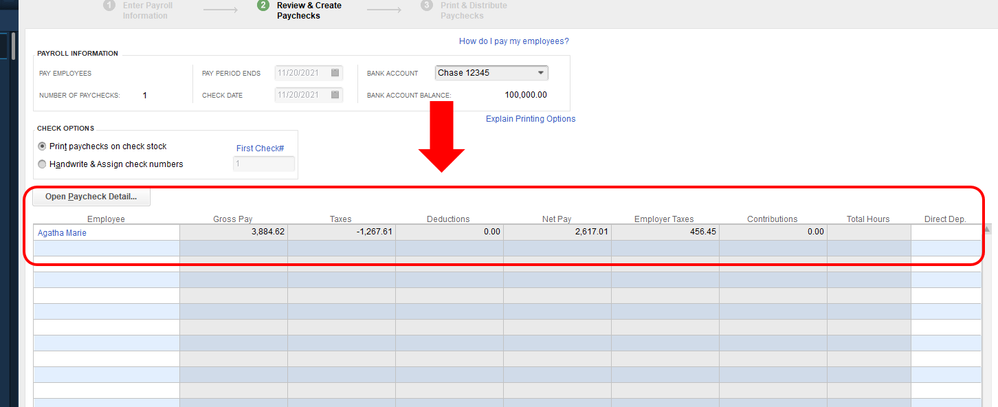Screen dimensions: 998x407
Task: Open the First Check# link
Action: pyautogui.click(x=260, y=148)
